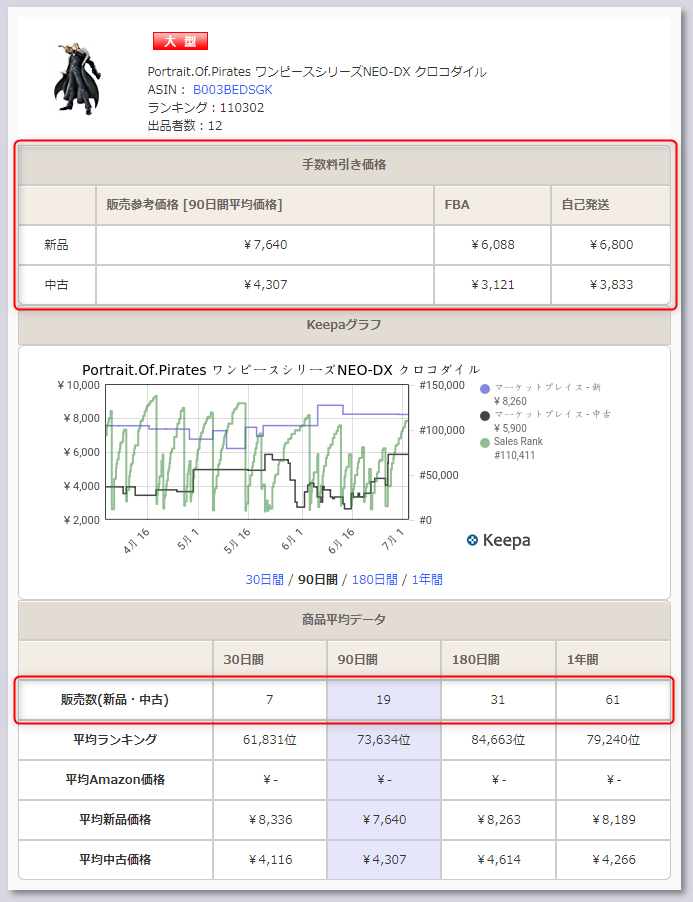The image size is (693, 902).
Task: Collapse the Keepaグラフ section header
Action: click(x=344, y=324)
